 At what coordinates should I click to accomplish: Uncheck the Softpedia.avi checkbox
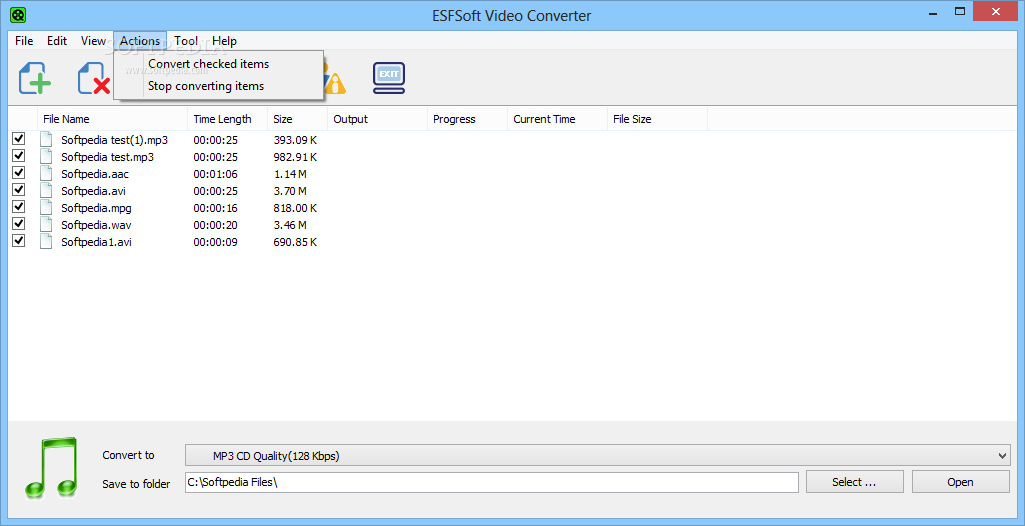18,189
